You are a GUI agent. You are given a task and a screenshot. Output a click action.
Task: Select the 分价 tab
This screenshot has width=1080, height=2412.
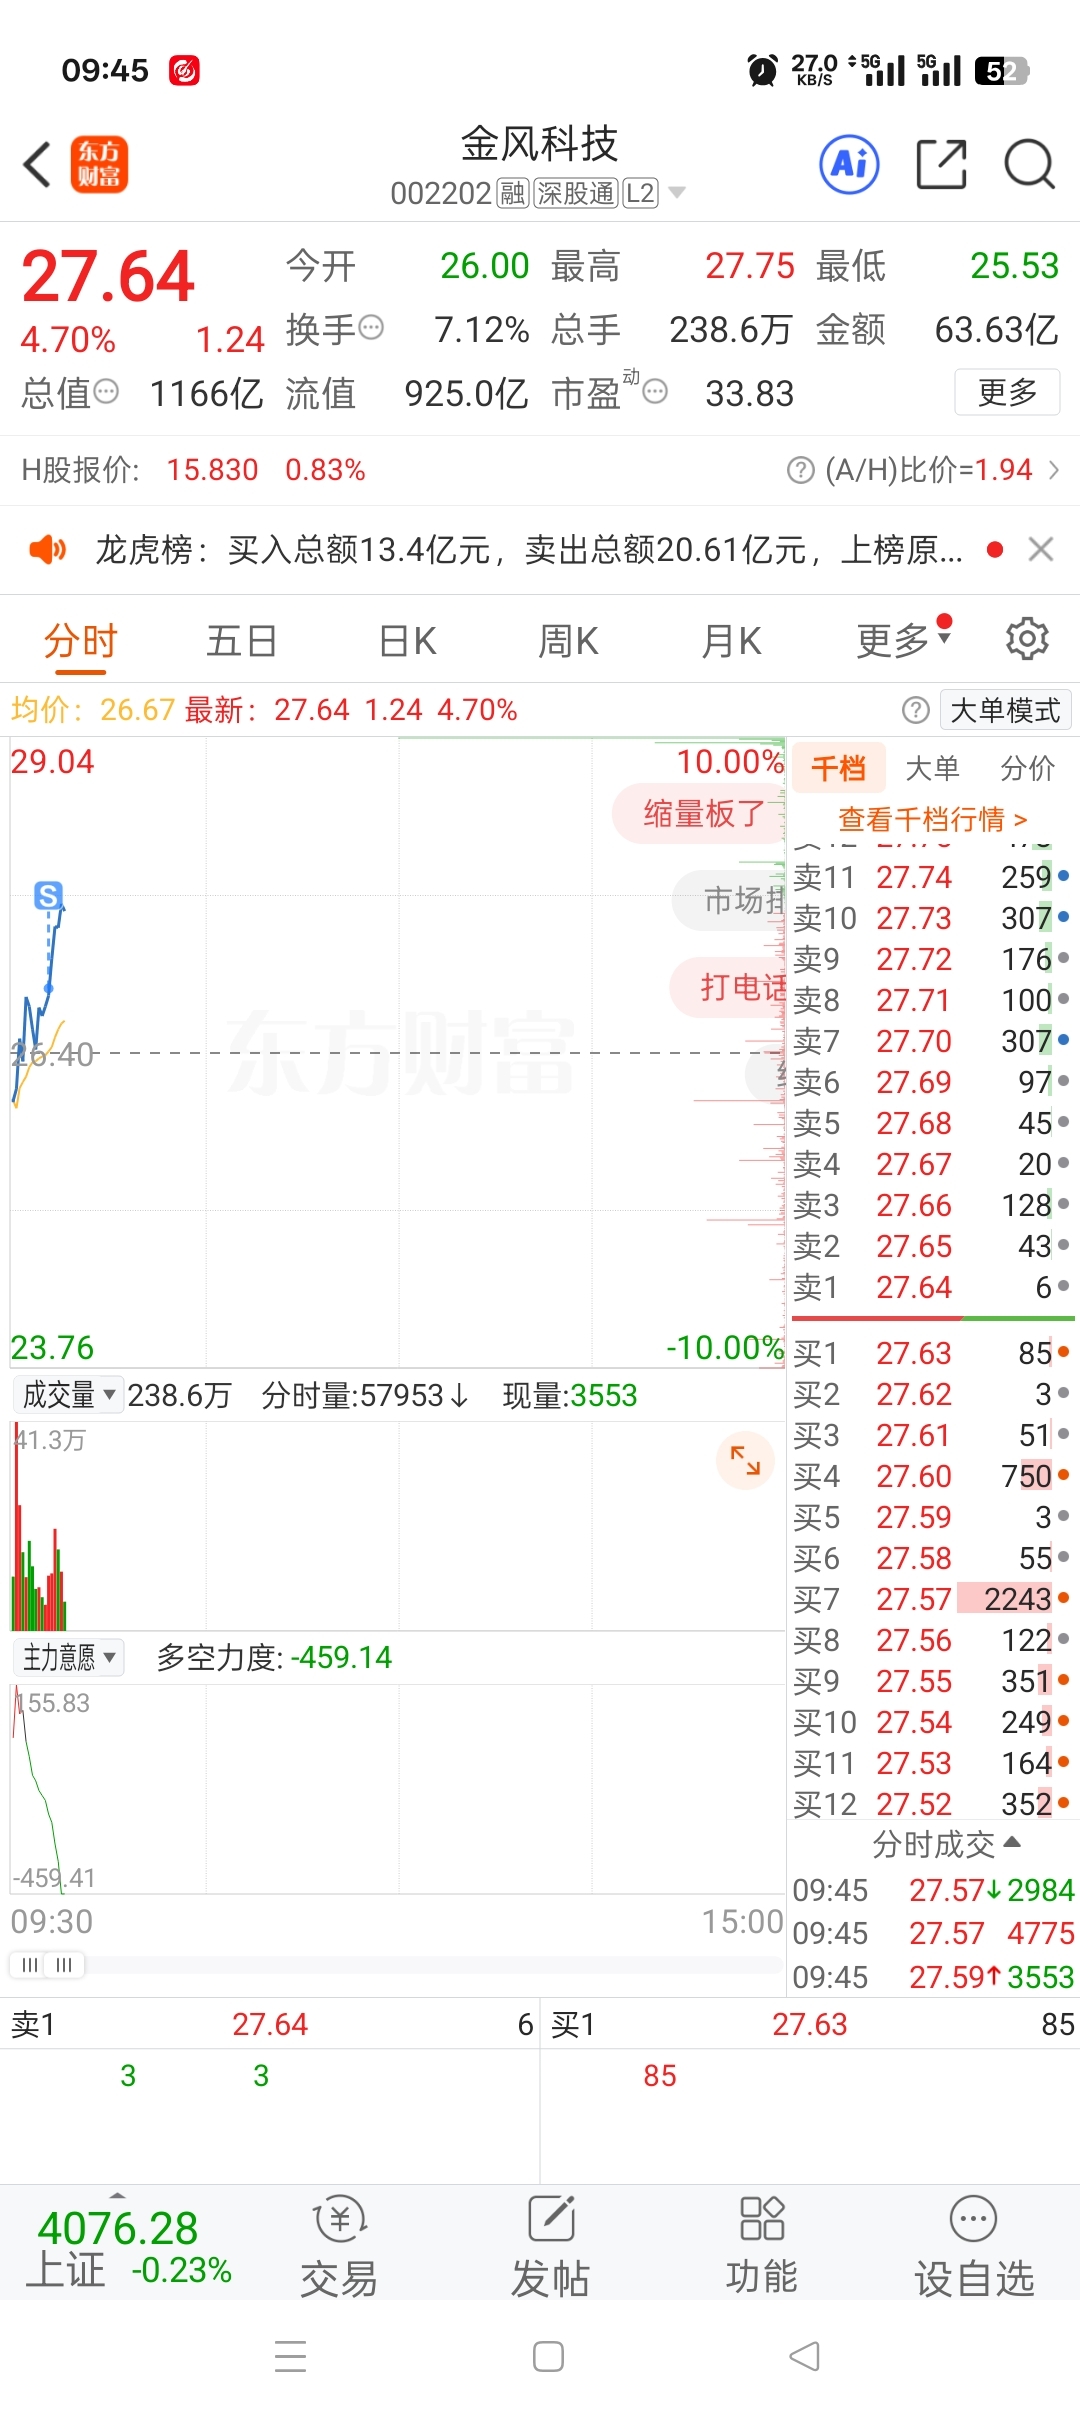[x=1027, y=767]
